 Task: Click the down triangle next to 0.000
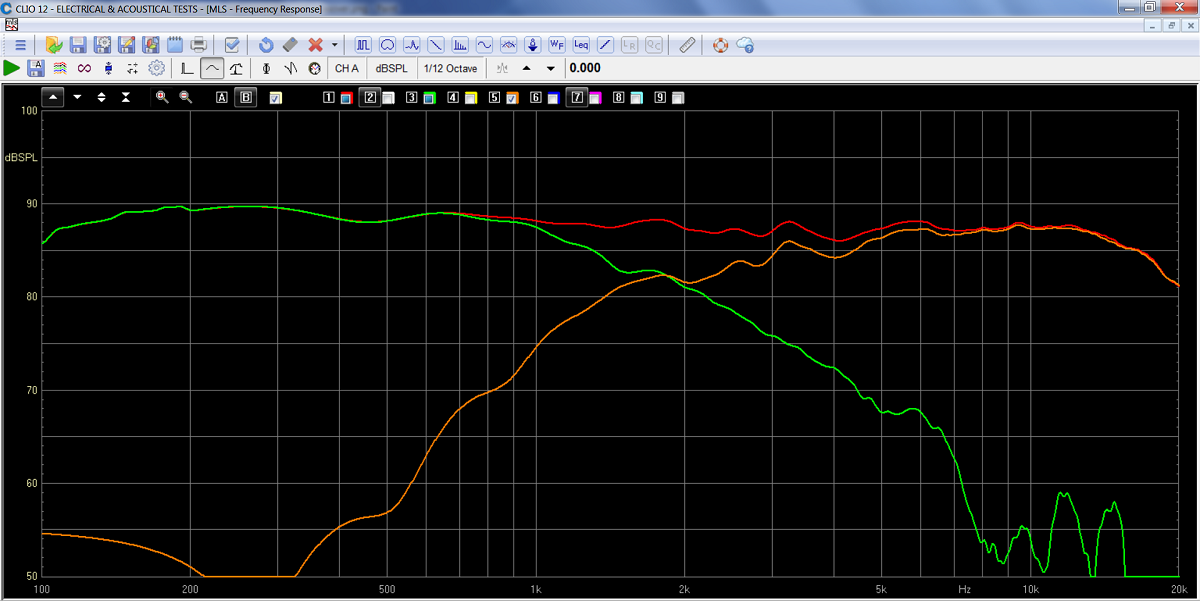(550, 68)
